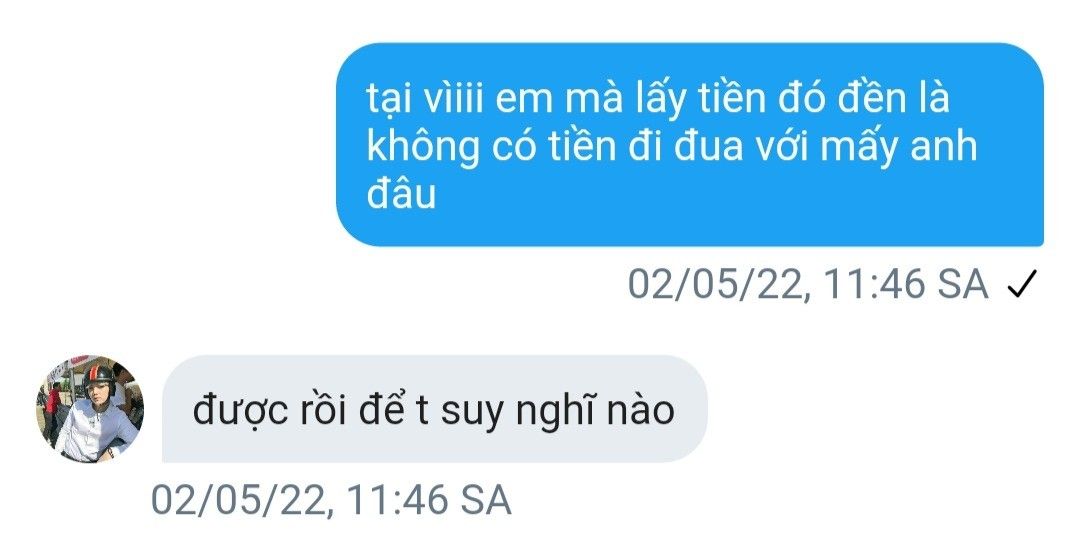
Task: Open the sender's profile avatar photo
Action: point(90,409)
